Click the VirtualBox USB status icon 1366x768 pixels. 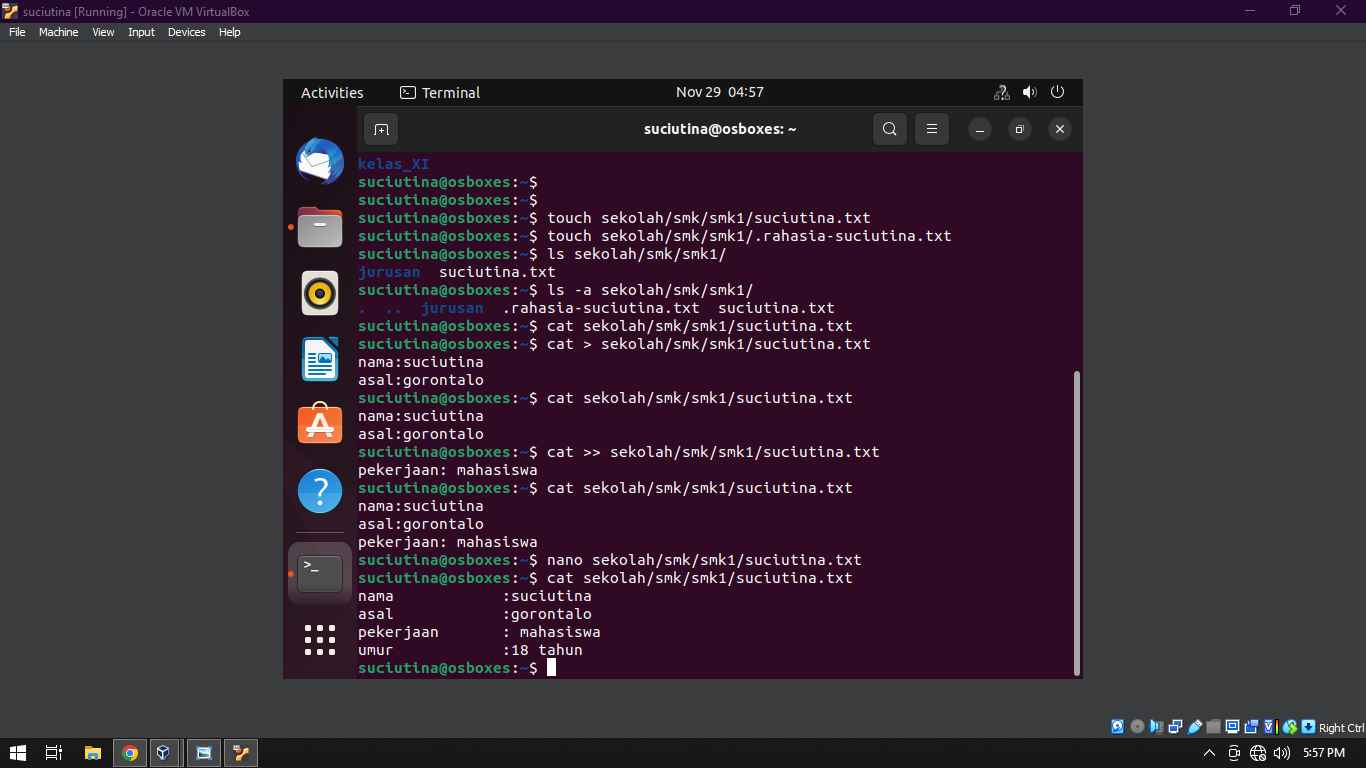[x=1194, y=727]
